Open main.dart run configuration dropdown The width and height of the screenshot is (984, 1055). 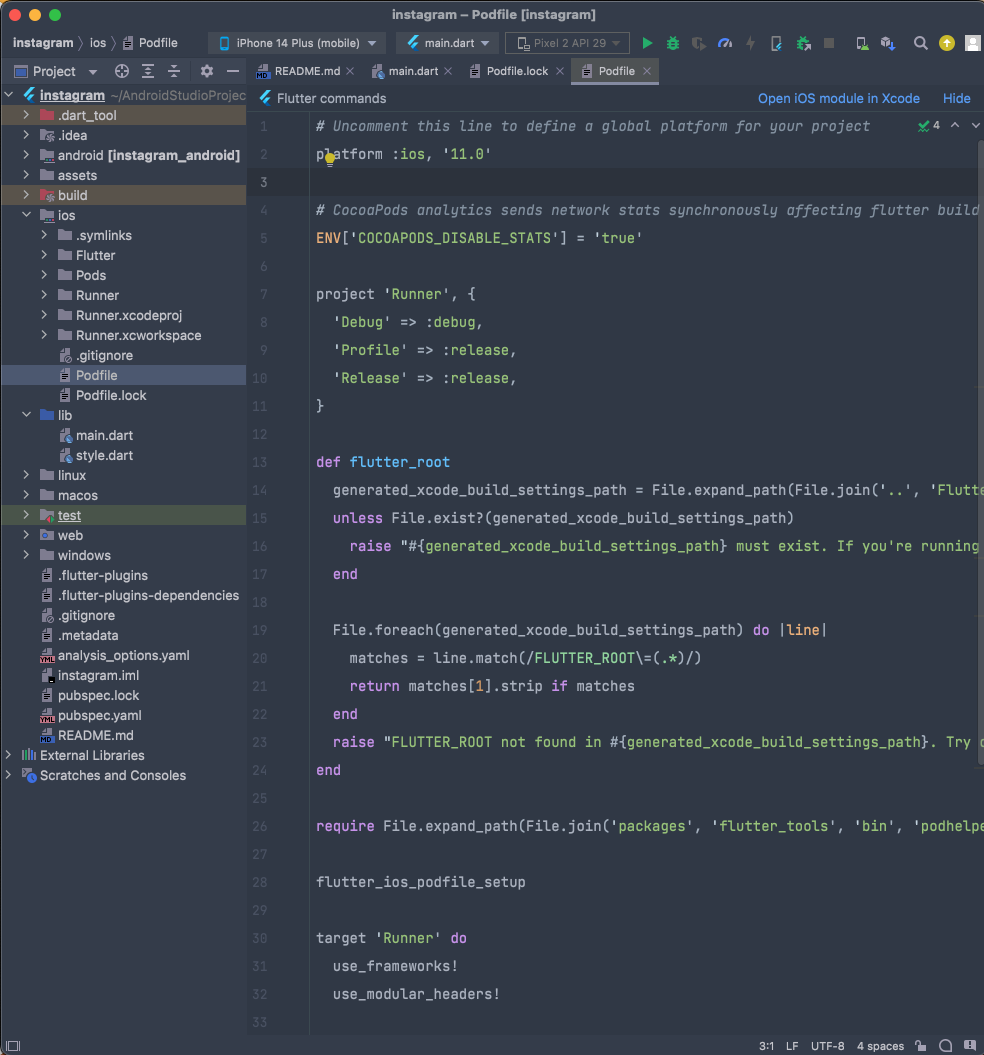[x=448, y=43]
